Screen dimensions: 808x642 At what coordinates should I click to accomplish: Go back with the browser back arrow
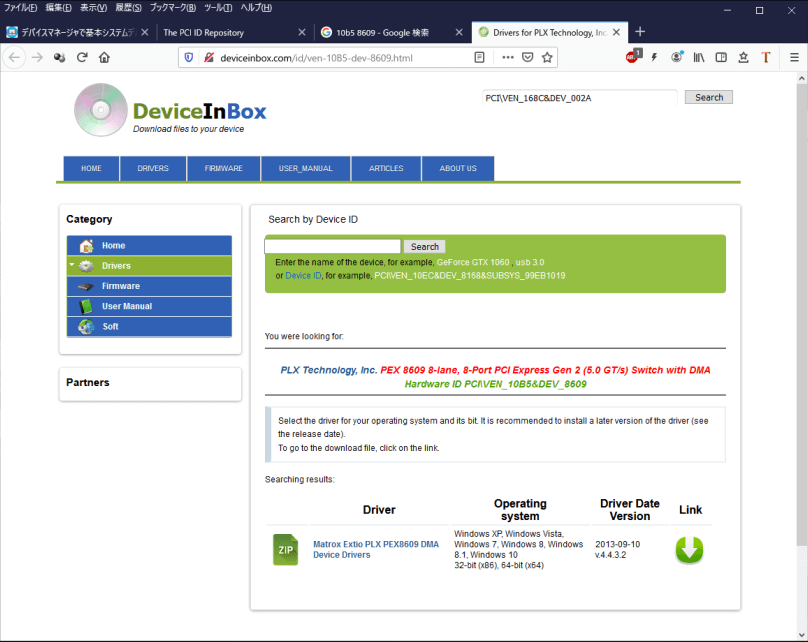click(14, 58)
